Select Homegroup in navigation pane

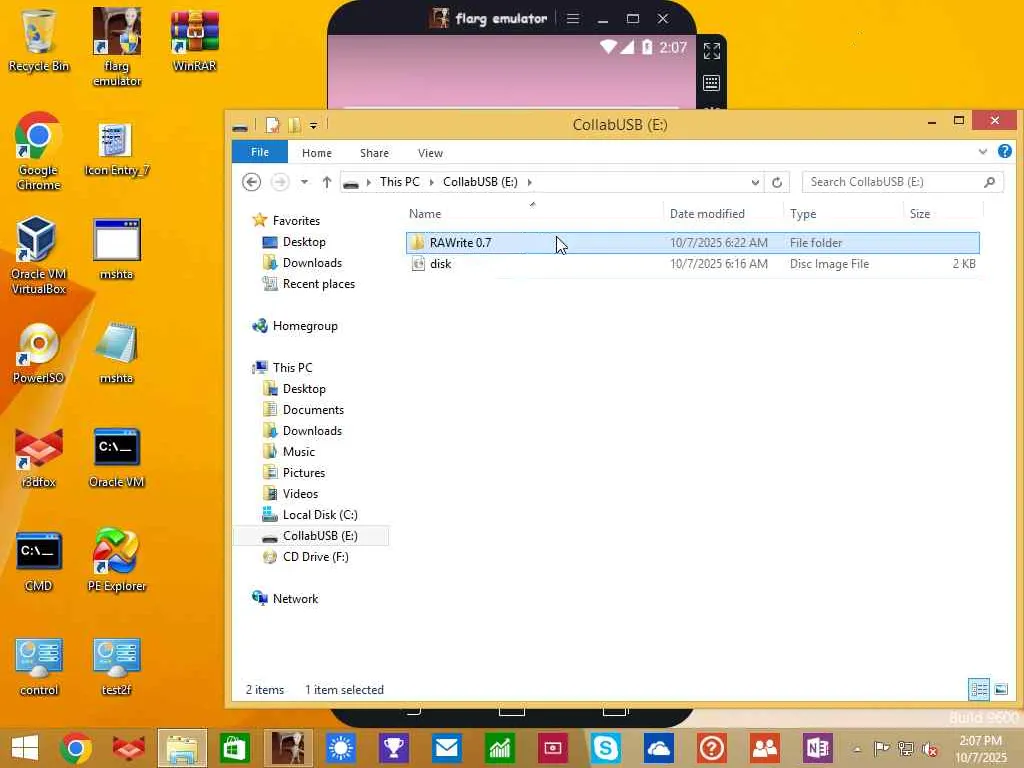[296, 325]
